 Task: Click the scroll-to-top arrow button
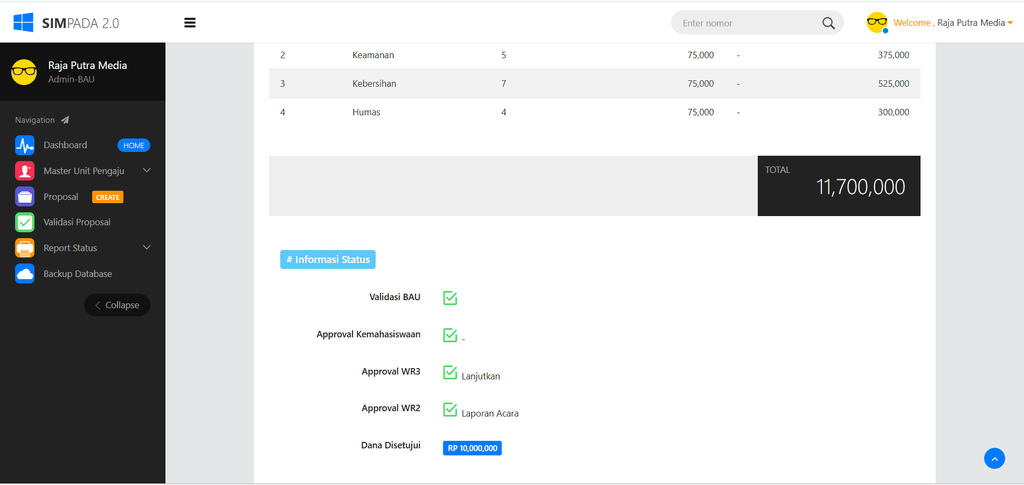994,458
